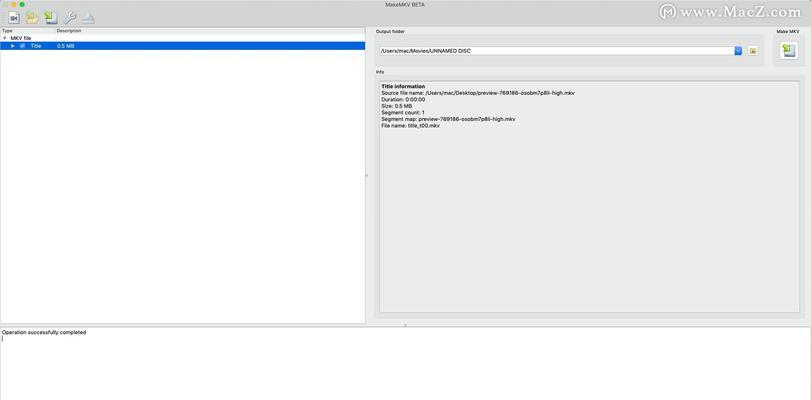
Task: Click the output folder path field
Action: coord(557,51)
